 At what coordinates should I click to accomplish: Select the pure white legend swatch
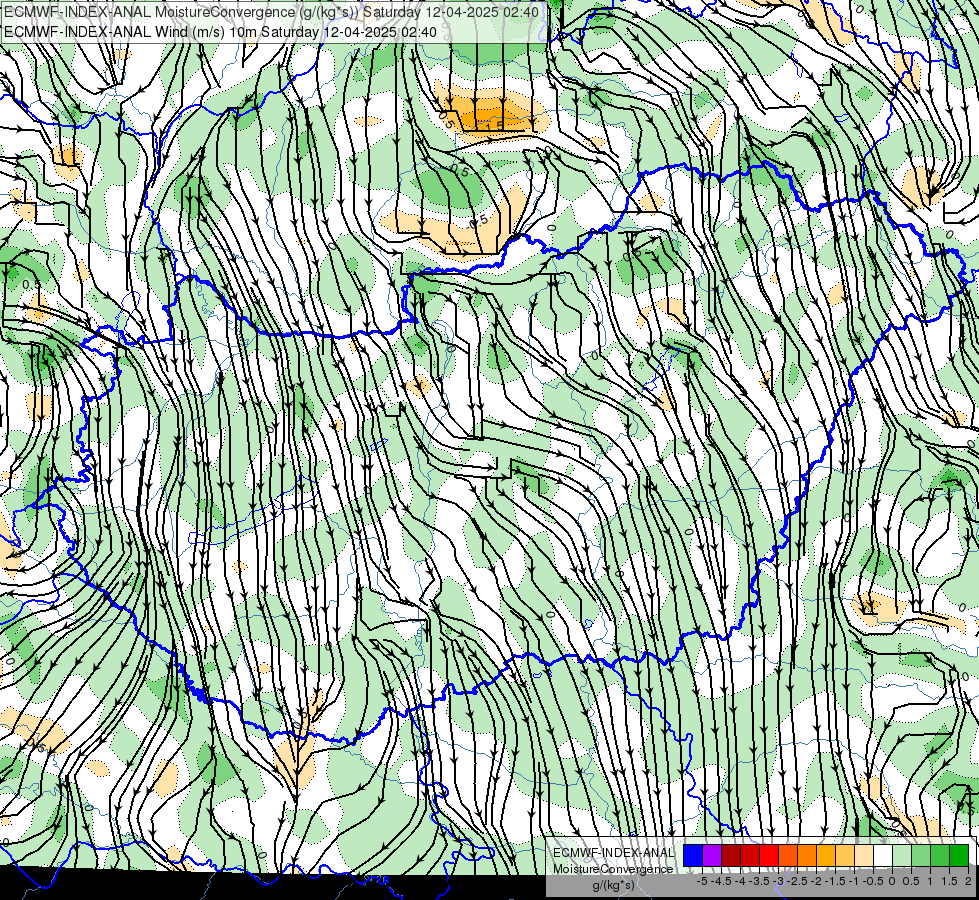[883, 856]
